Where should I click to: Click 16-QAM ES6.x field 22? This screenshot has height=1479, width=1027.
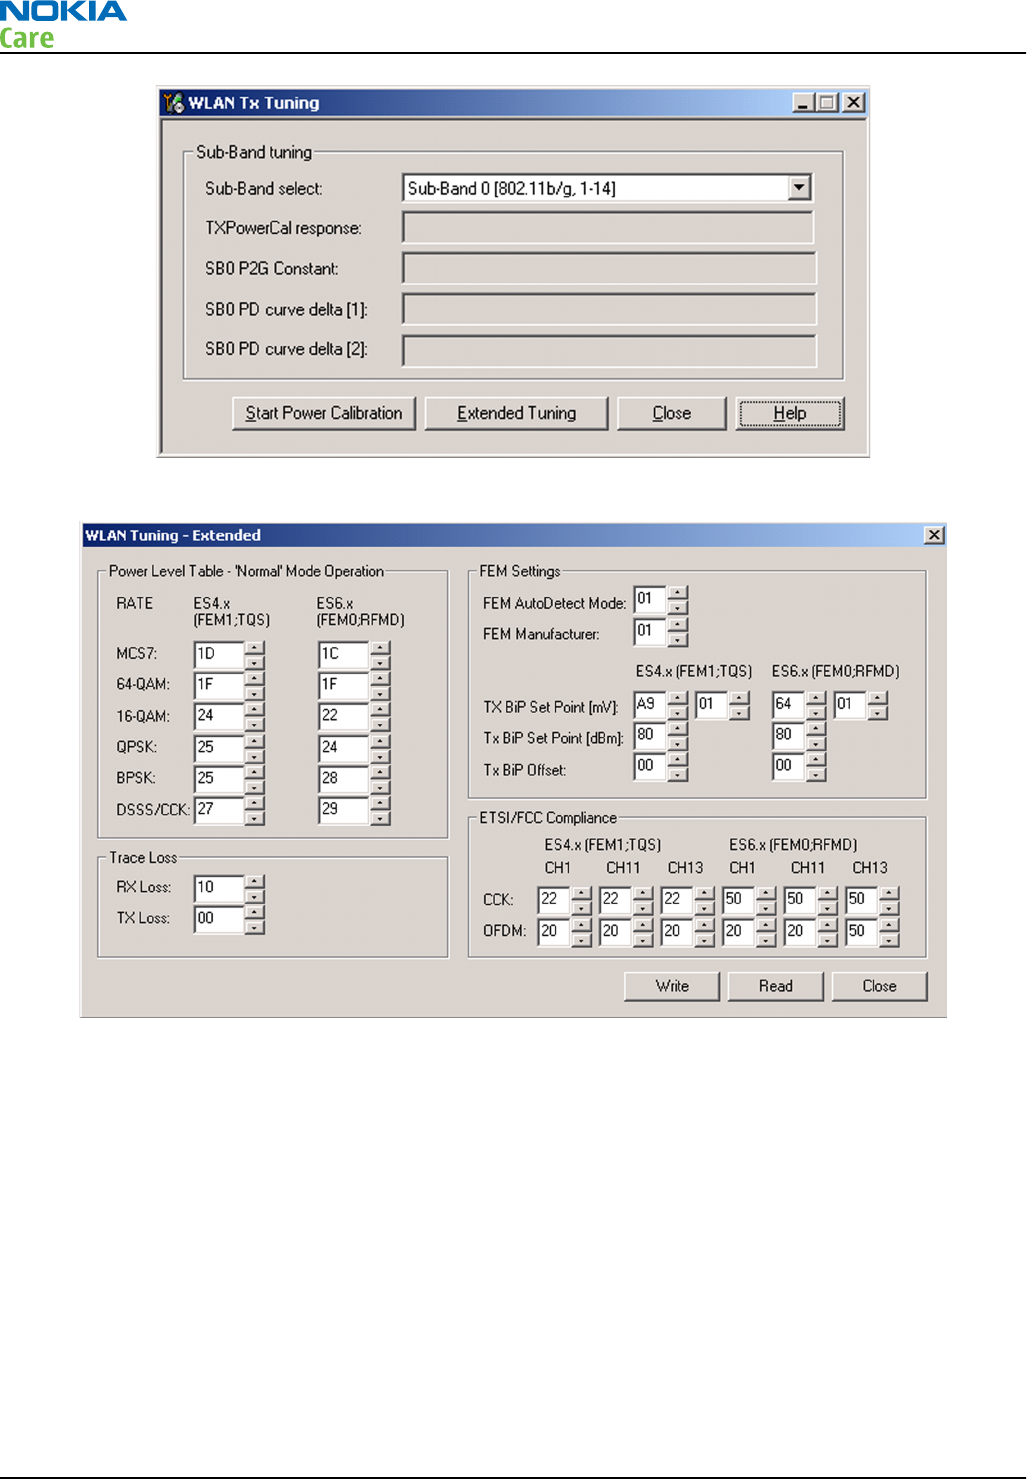tap(344, 716)
